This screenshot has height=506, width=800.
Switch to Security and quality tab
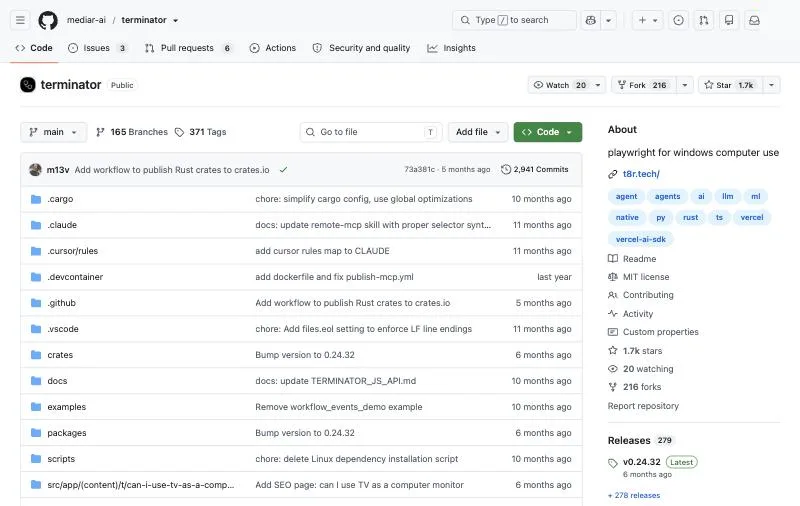361,48
